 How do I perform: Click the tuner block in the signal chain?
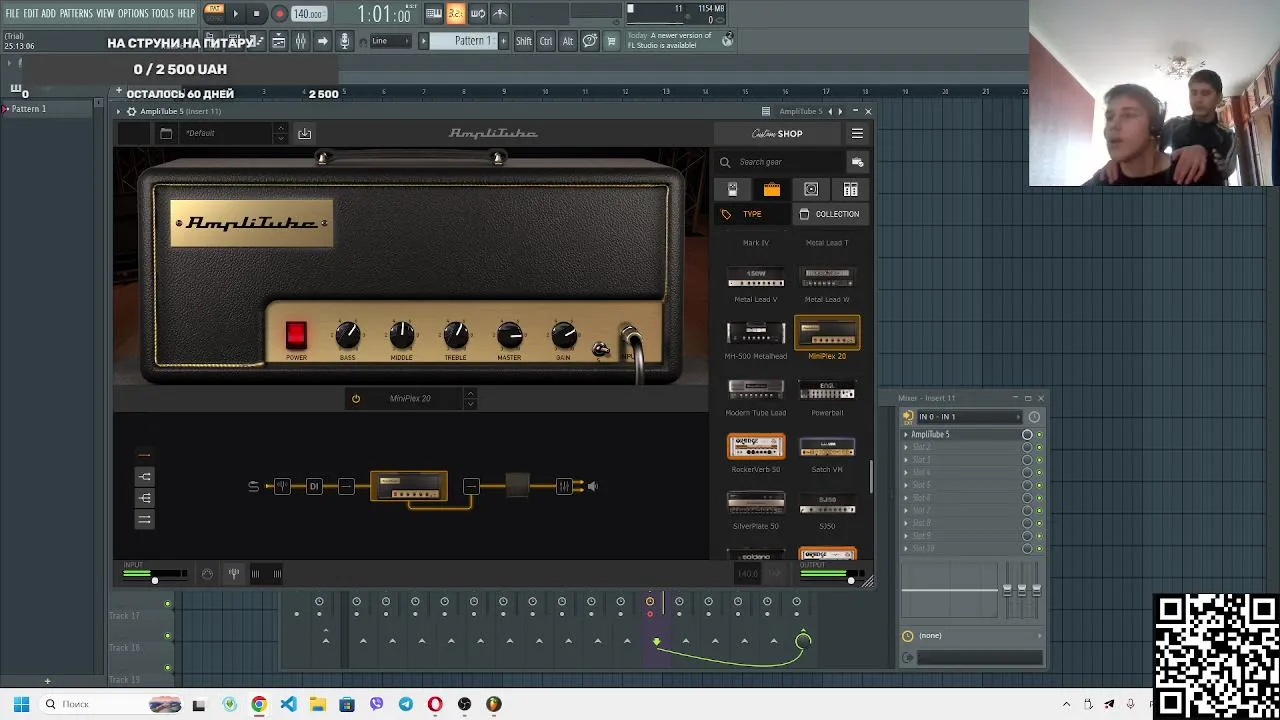pyautogui.click(x=283, y=487)
